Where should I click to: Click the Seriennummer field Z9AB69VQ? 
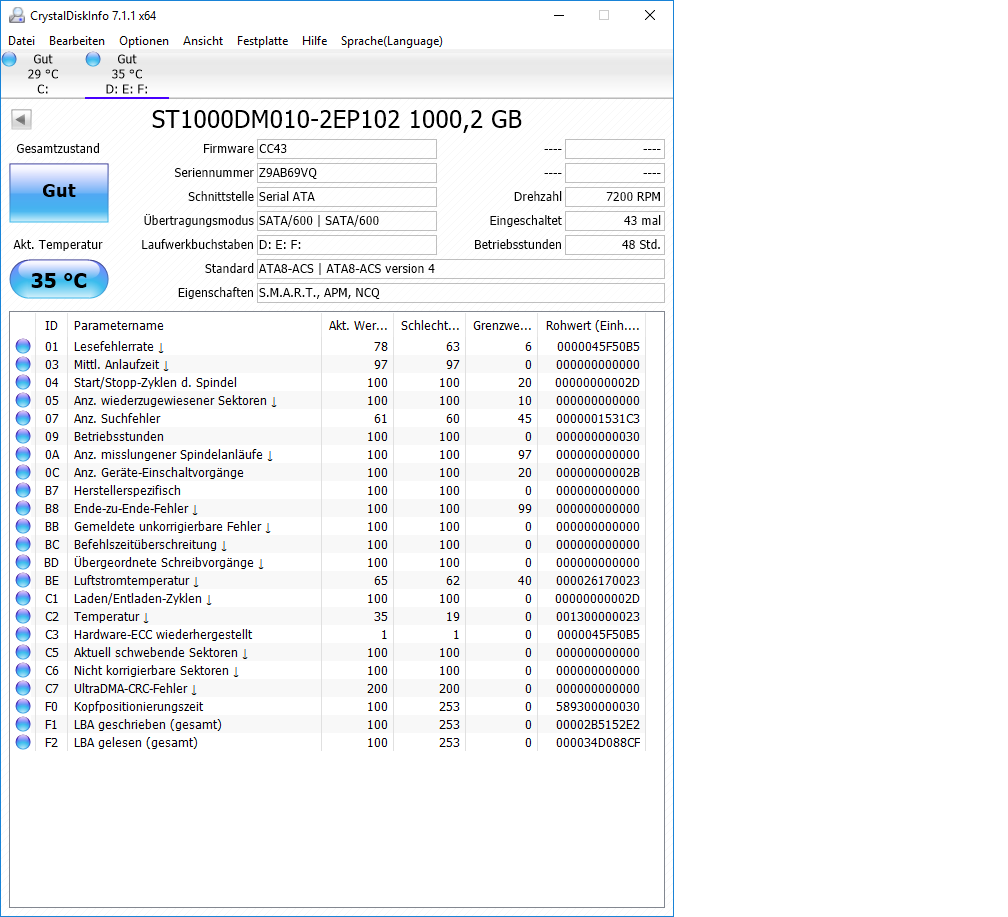[346, 172]
